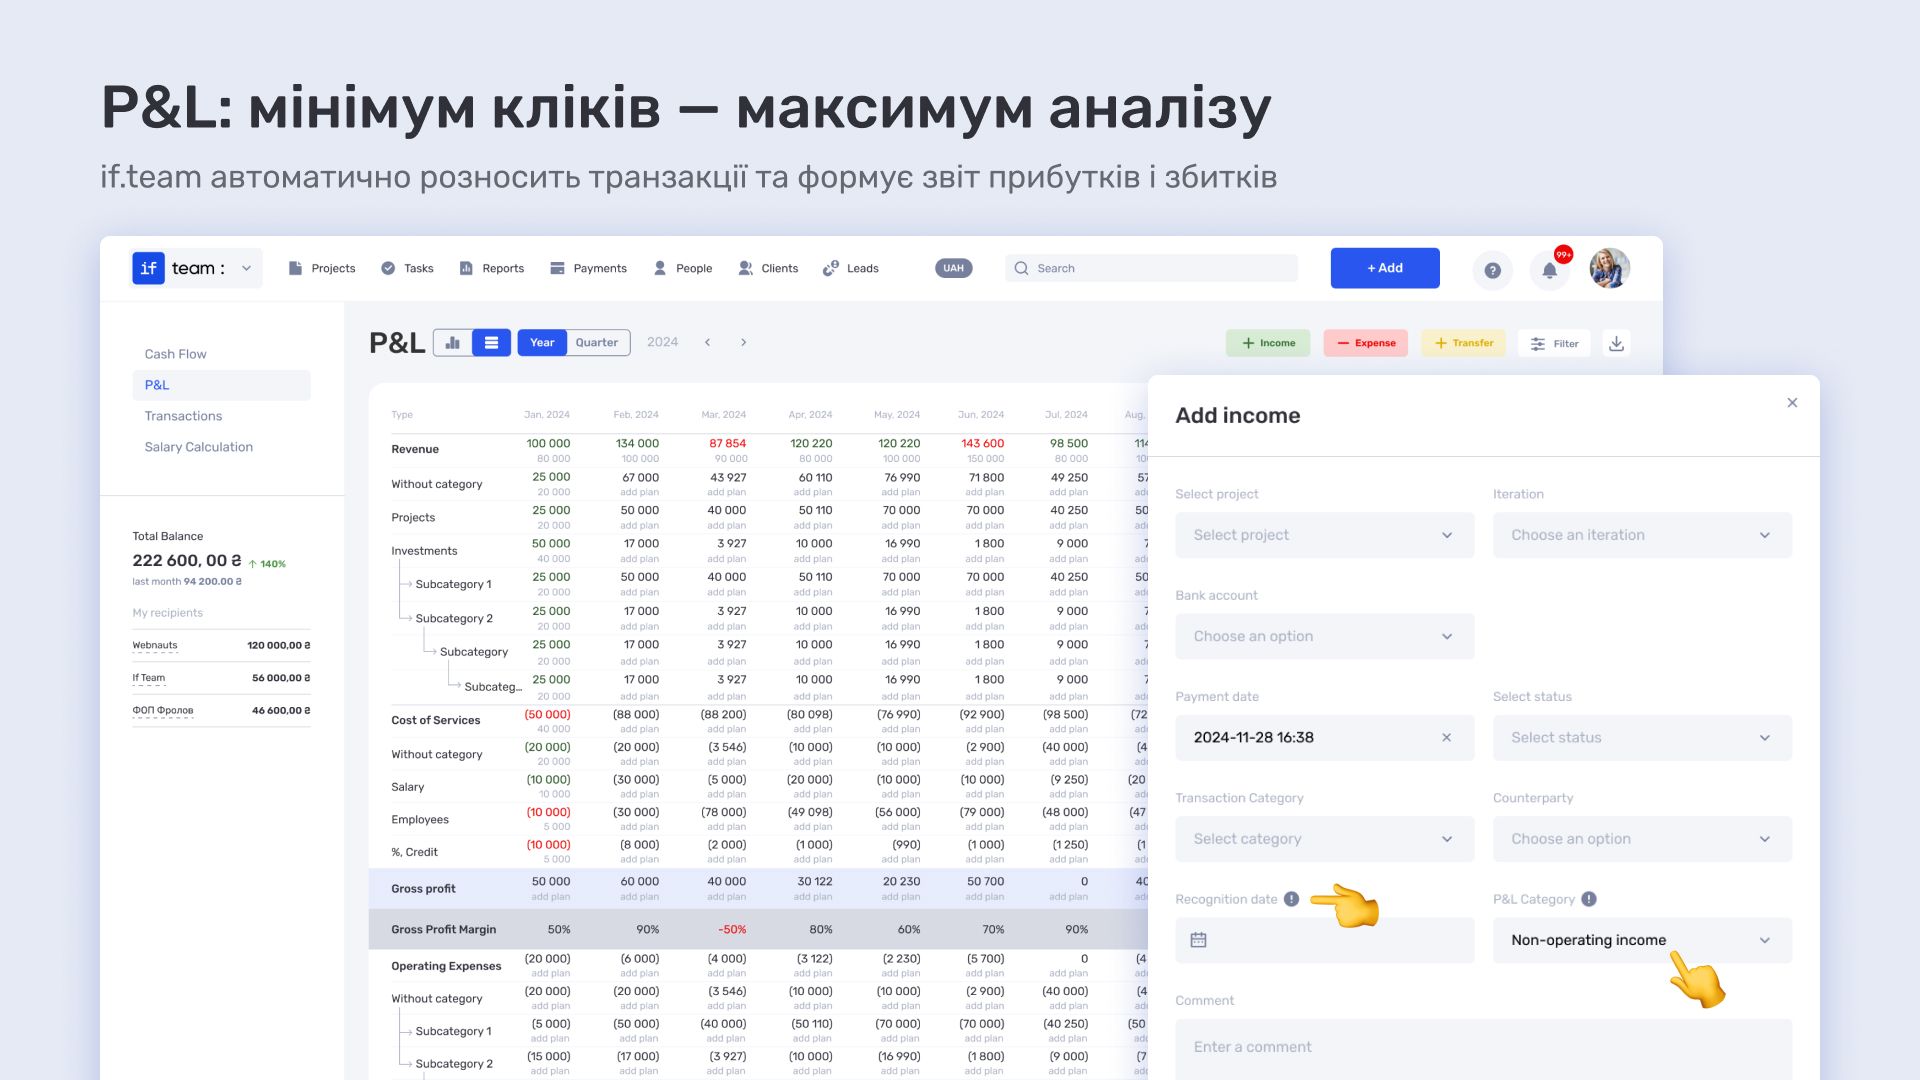Go to next year arrow
Viewport: 1920px width, 1080px height.
(x=743, y=342)
